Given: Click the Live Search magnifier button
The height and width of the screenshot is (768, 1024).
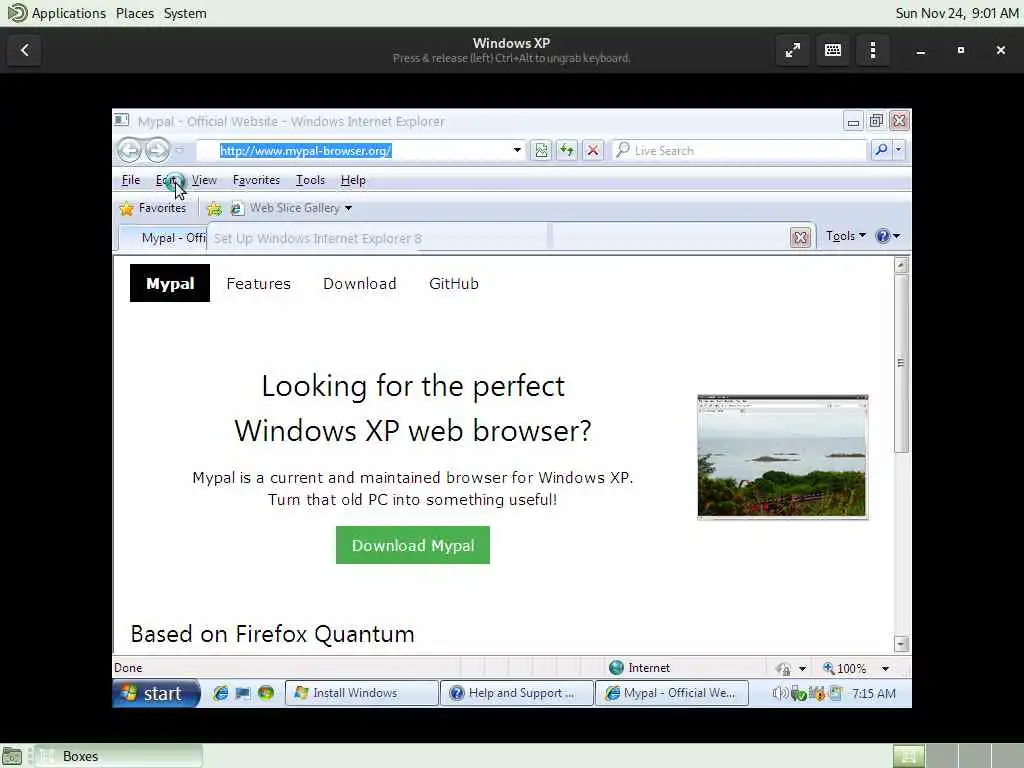Looking at the screenshot, I should 880,150.
